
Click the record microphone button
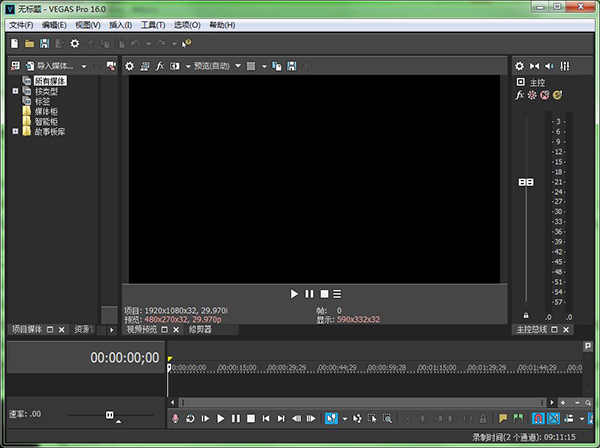175,419
